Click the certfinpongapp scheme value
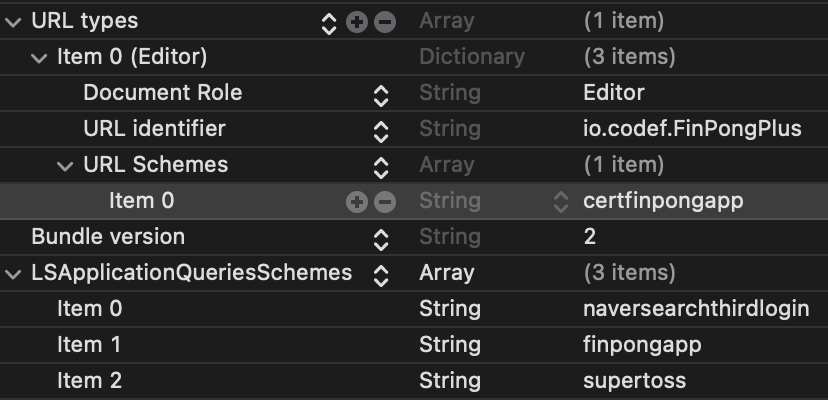 (663, 201)
